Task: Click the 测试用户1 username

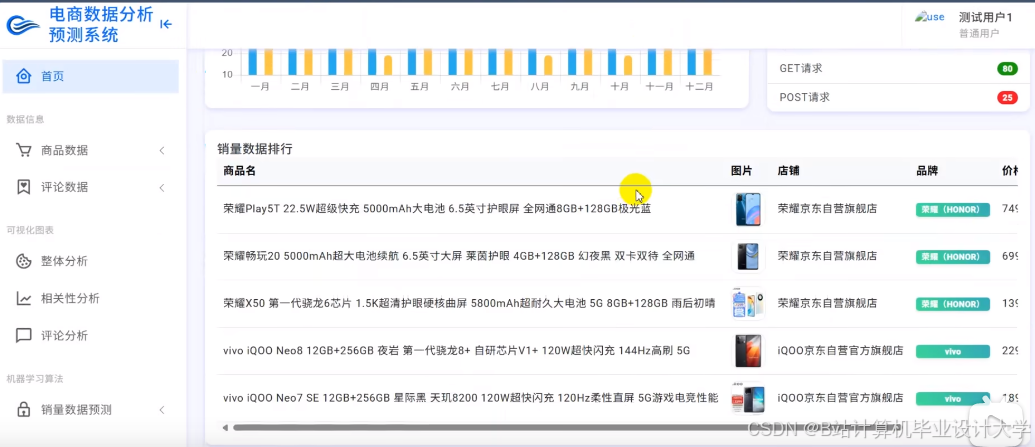Action: pyautogui.click(x=985, y=18)
